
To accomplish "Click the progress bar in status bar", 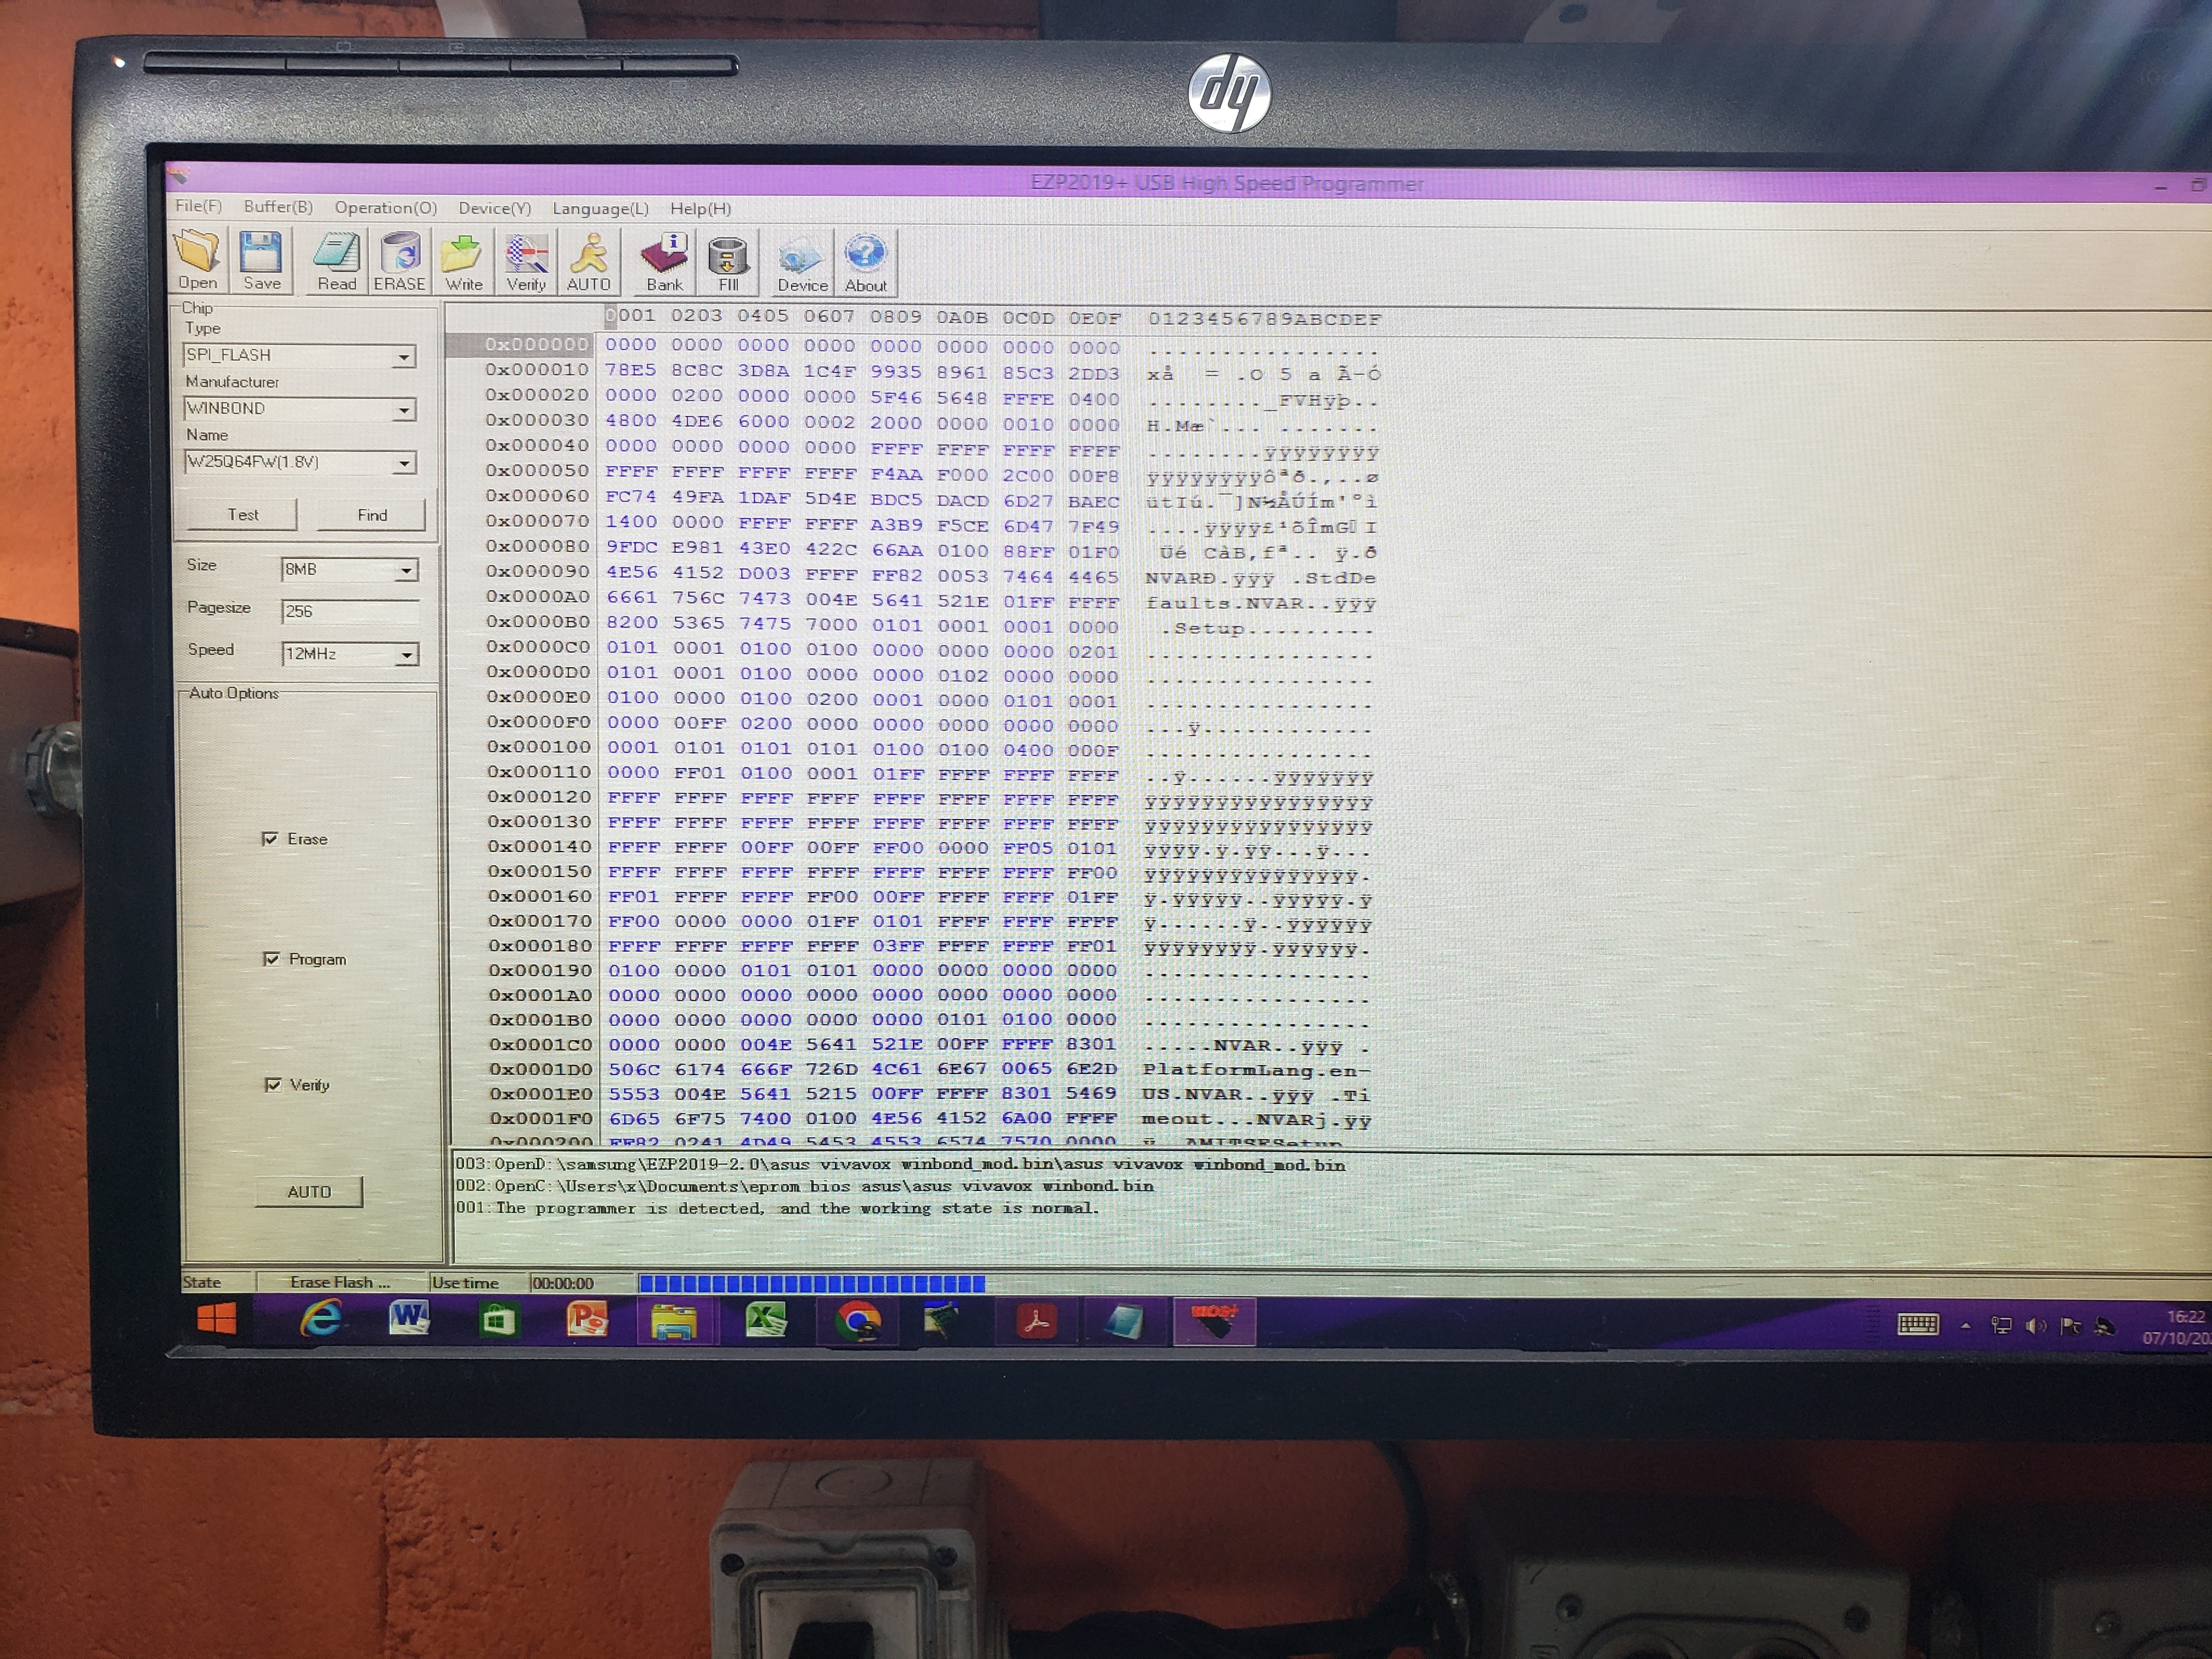I will click(x=811, y=1283).
